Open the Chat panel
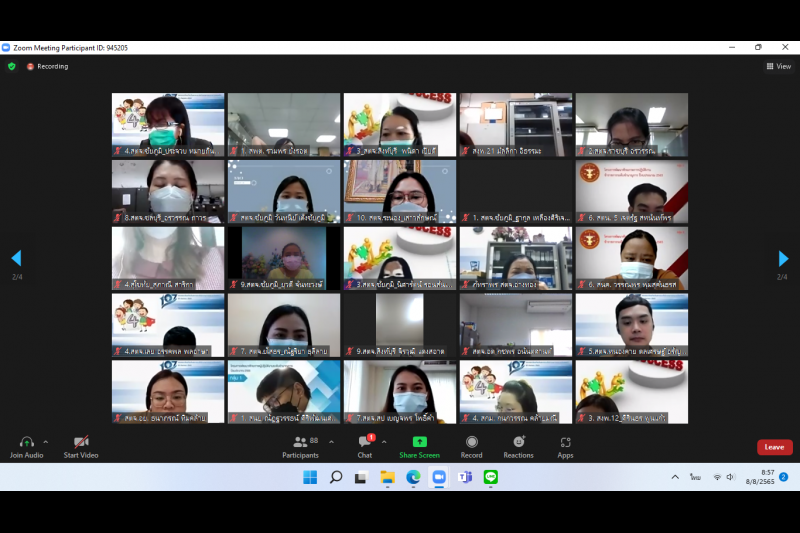Image resolution: width=800 pixels, height=533 pixels. [x=365, y=442]
